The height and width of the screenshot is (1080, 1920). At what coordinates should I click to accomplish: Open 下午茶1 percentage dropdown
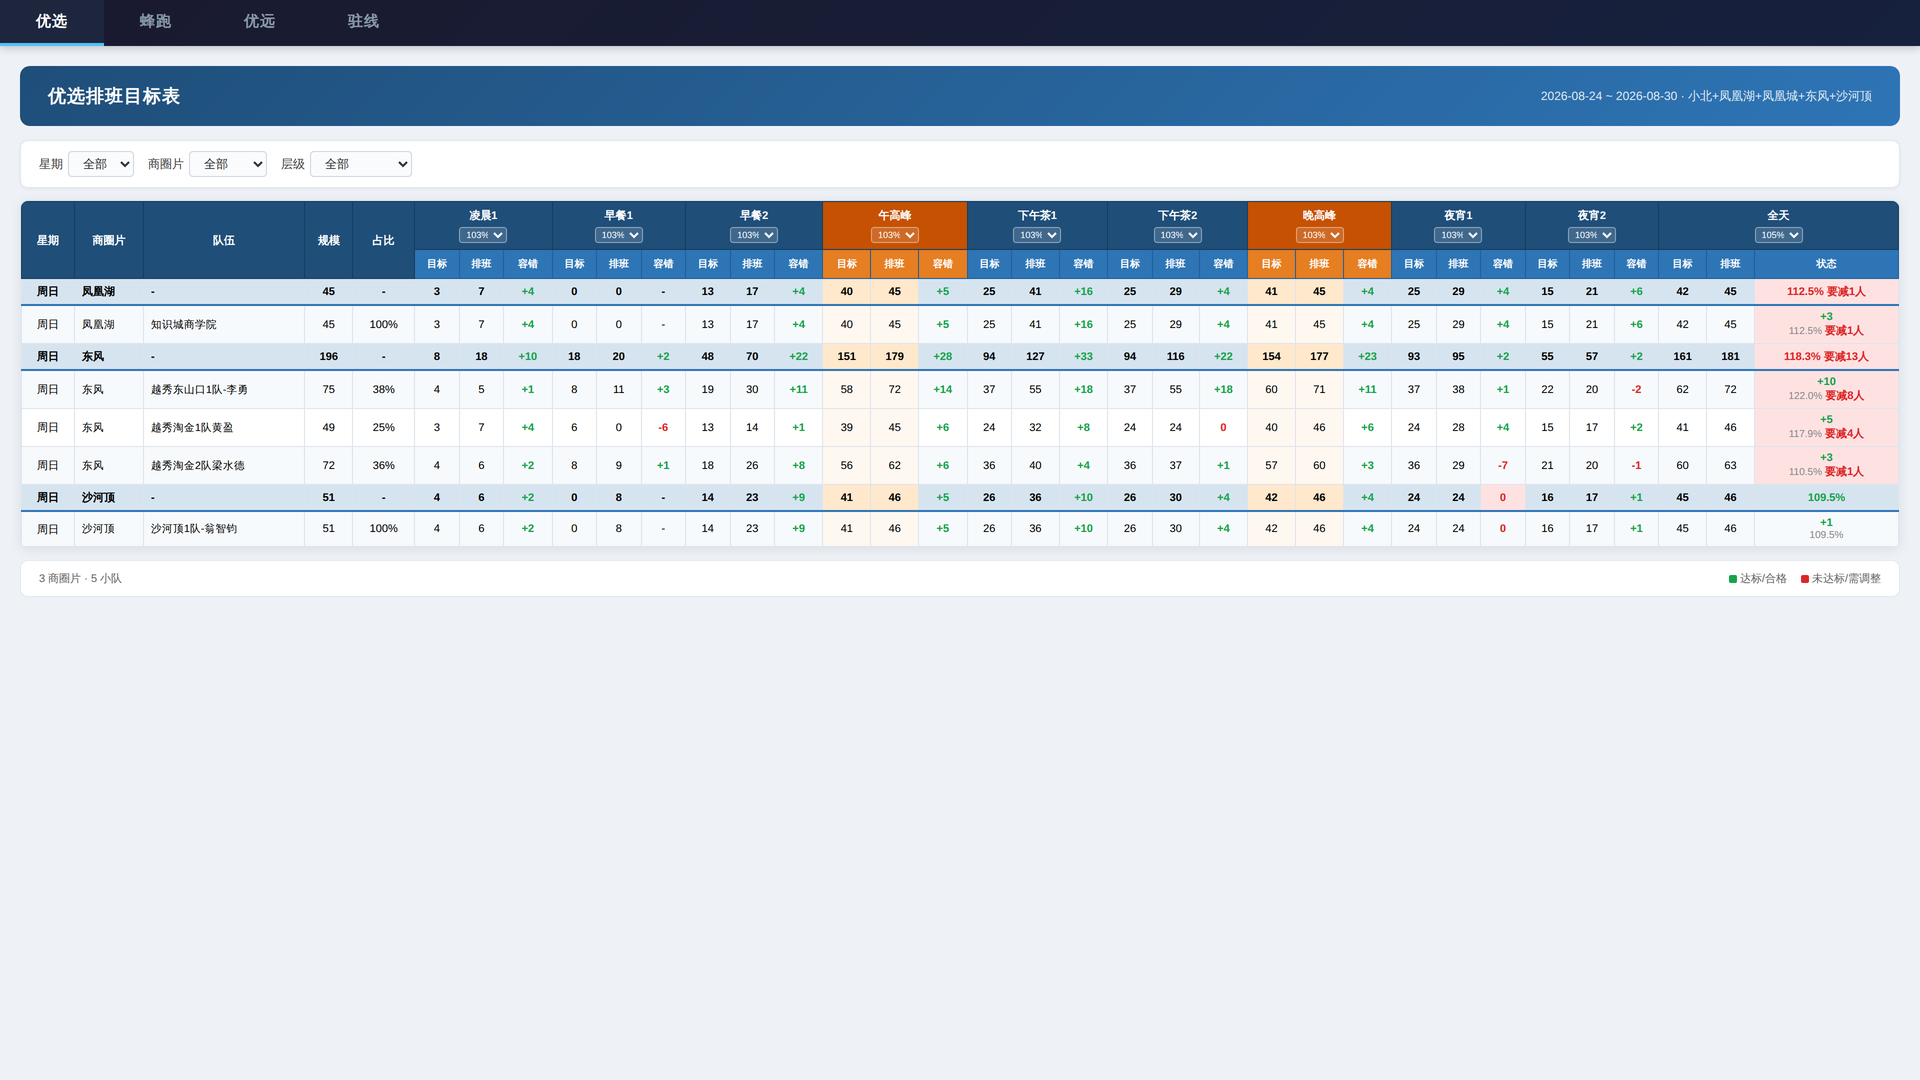(1037, 235)
